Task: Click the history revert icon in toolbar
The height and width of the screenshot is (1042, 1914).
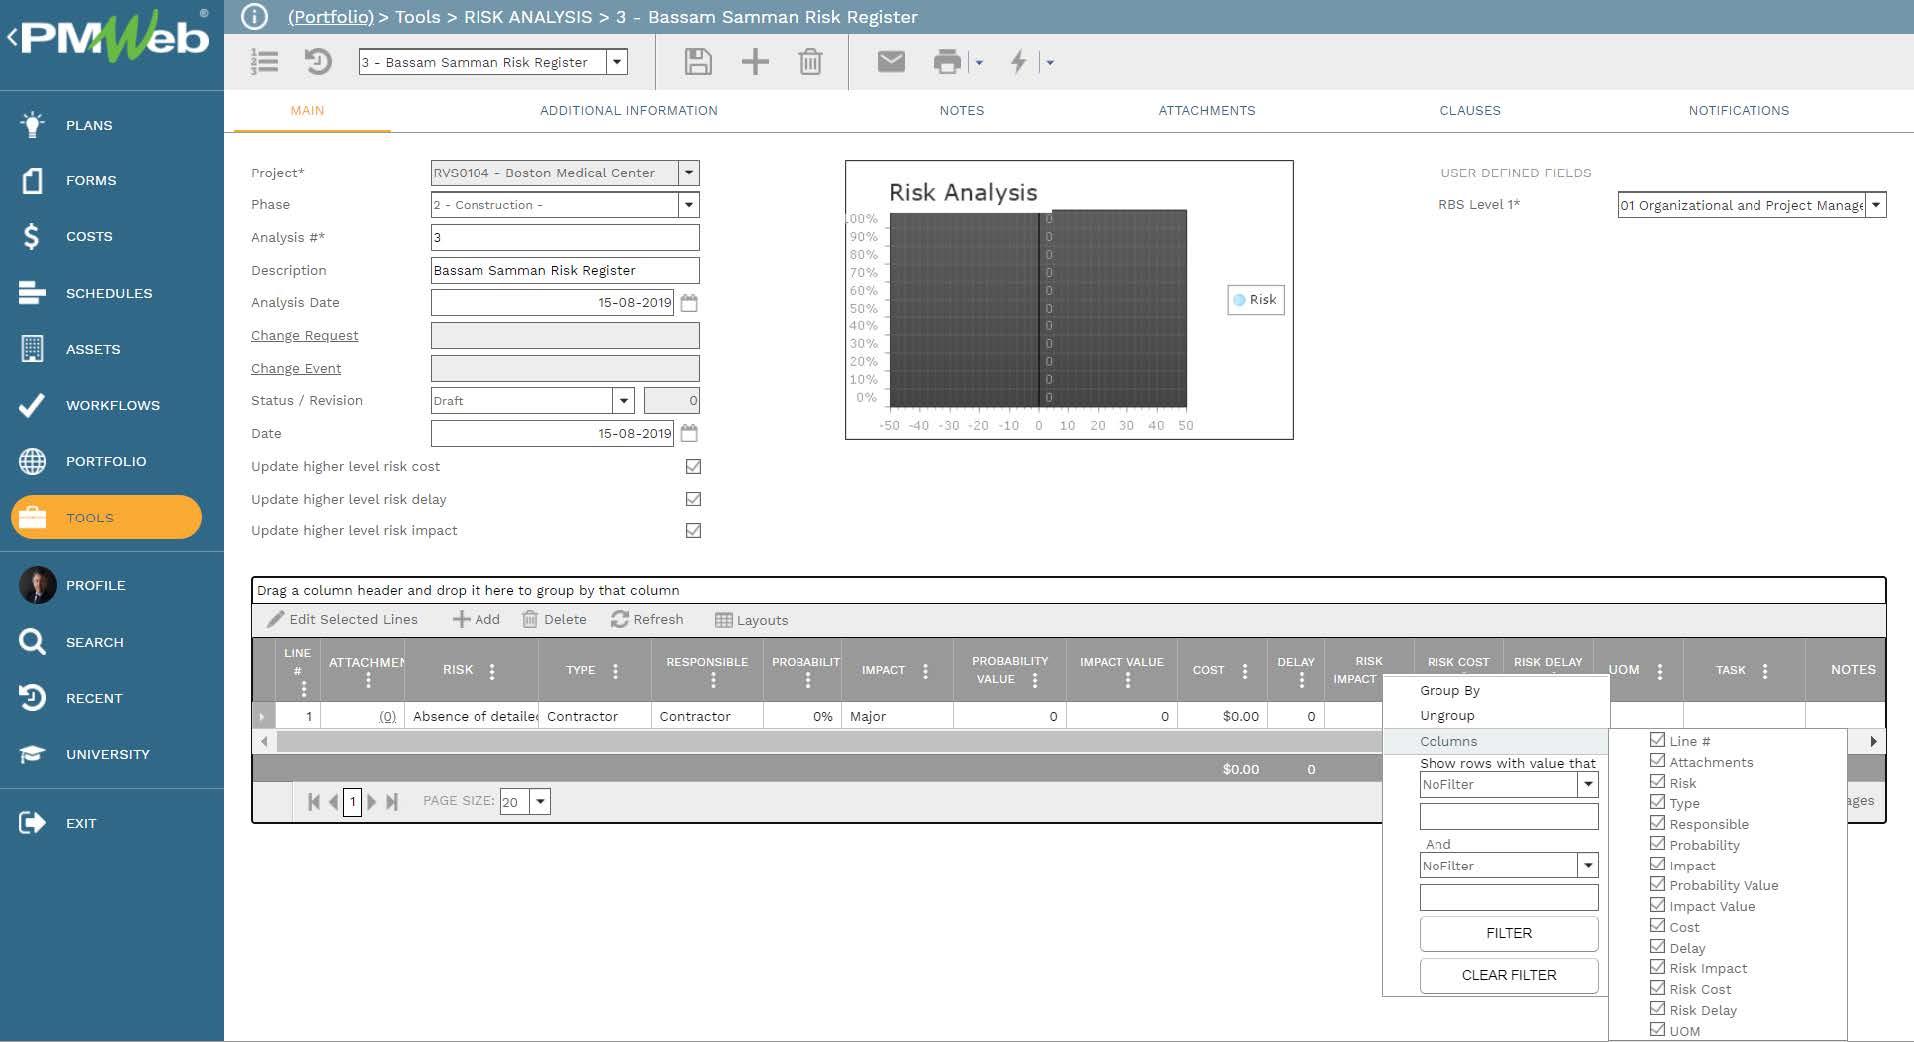Action: 318,62
